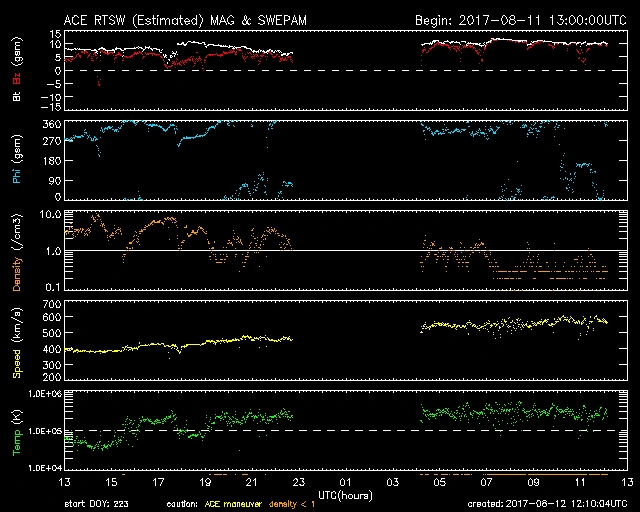Click the Speed (km/s) axis label

tap(18, 341)
